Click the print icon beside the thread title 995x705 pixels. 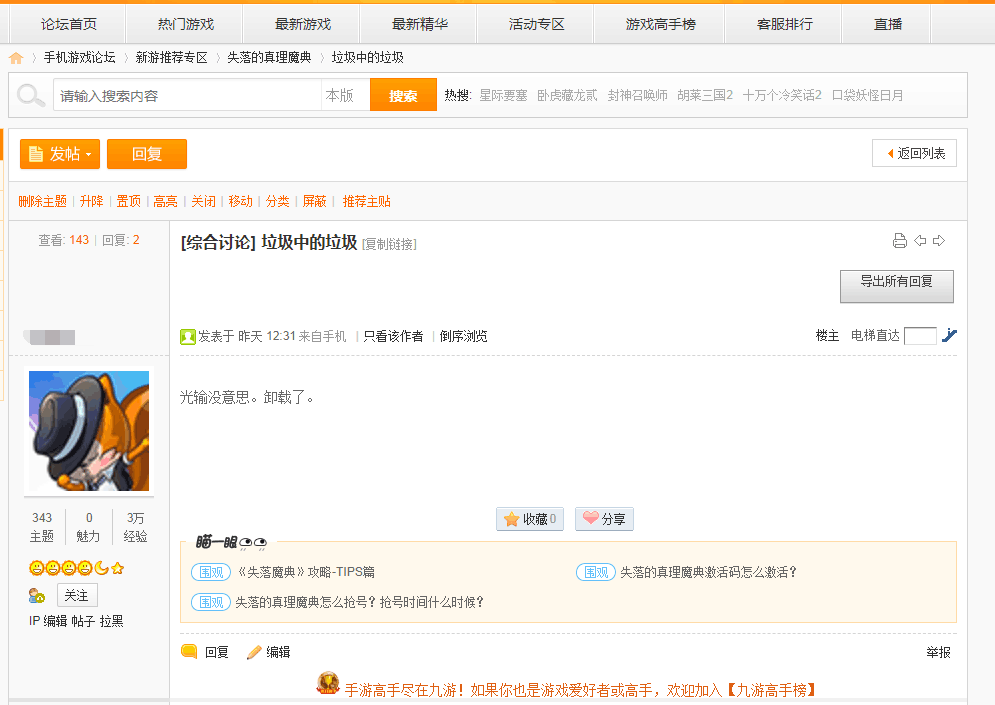(899, 240)
